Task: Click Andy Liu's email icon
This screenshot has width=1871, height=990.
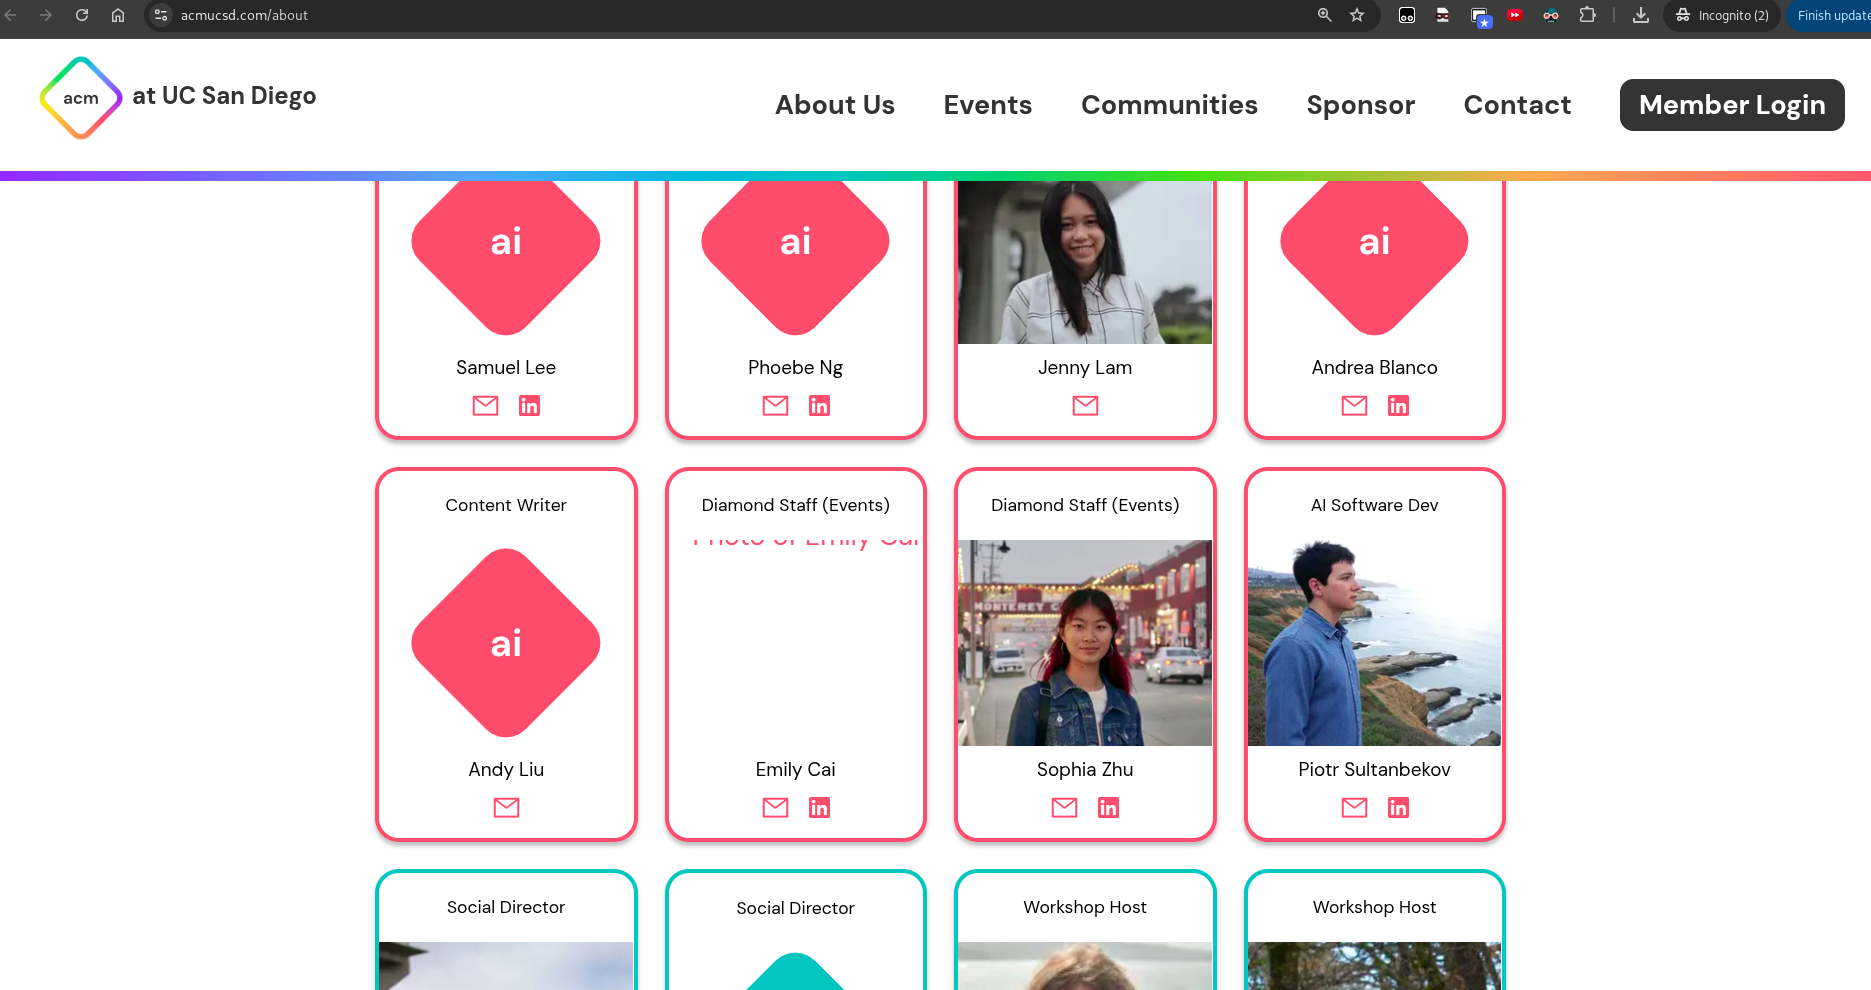Action: (x=506, y=807)
